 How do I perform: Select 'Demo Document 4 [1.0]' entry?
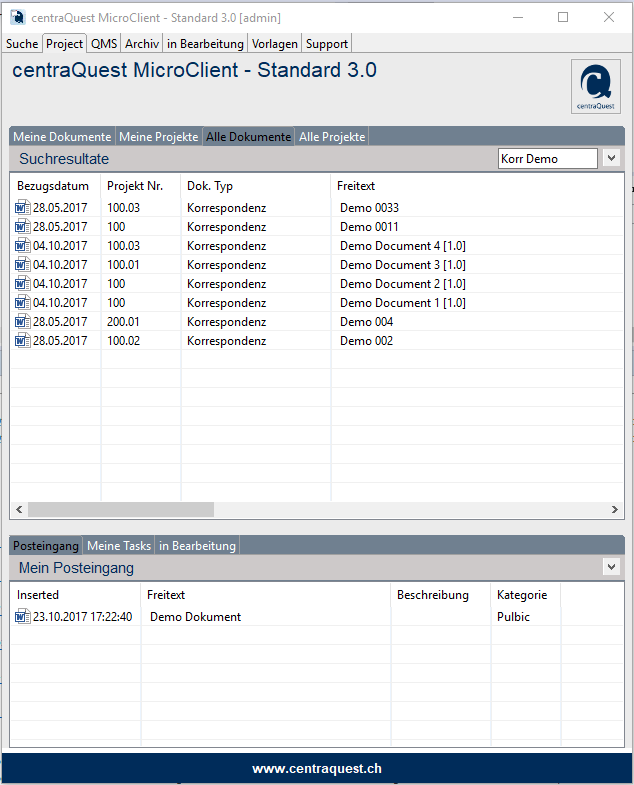tap(403, 245)
